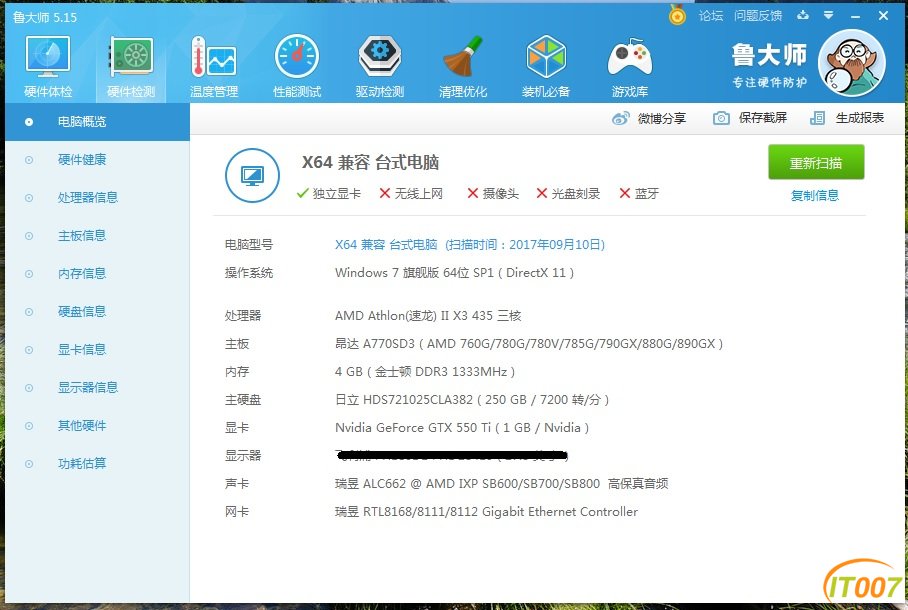
Task: Click the gold medal icon in title bar
Action: tap(677, 16)
